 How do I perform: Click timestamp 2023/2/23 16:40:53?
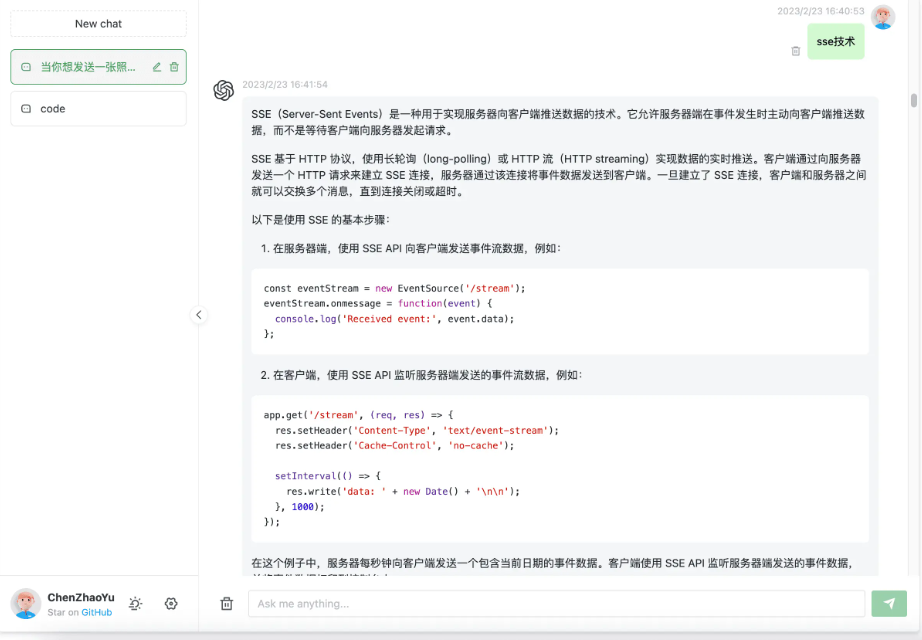pos(821,11)
